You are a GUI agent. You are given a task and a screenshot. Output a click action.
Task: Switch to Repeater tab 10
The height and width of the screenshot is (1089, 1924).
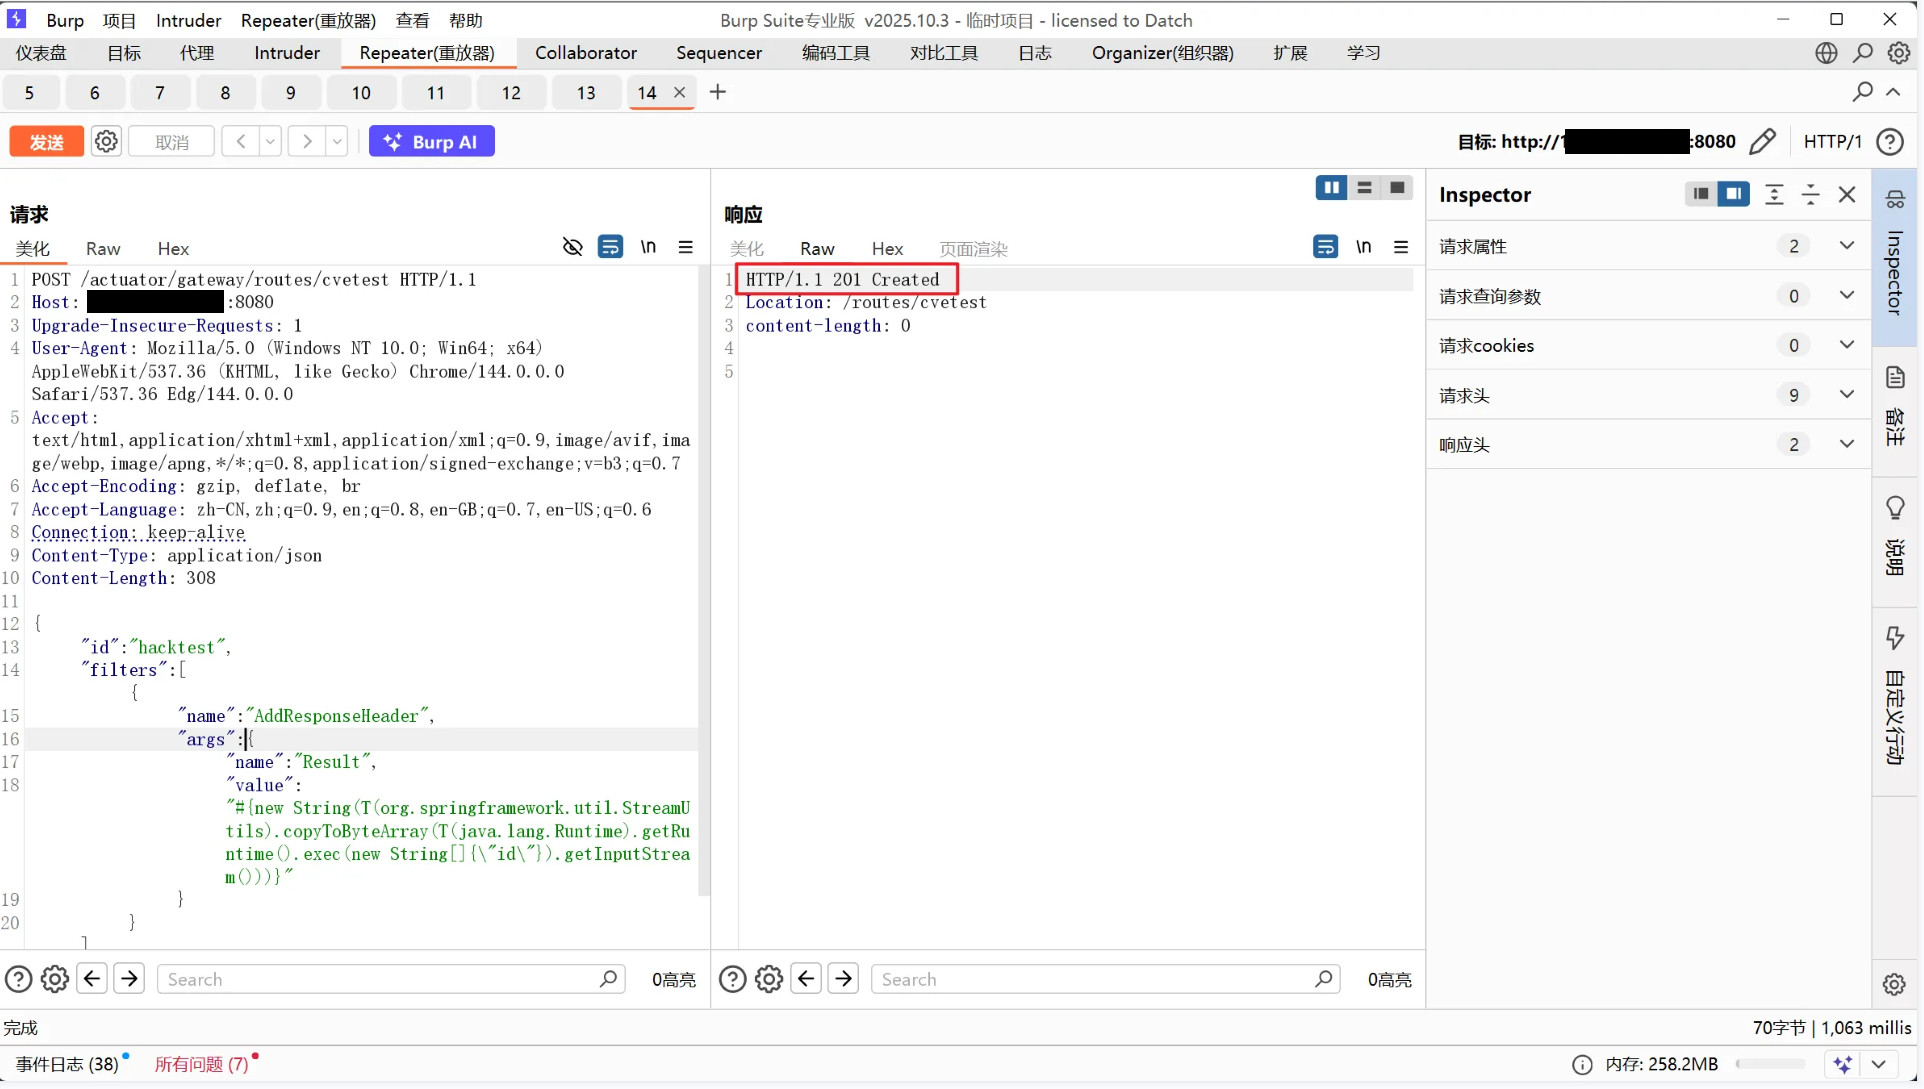coord(361,93)
